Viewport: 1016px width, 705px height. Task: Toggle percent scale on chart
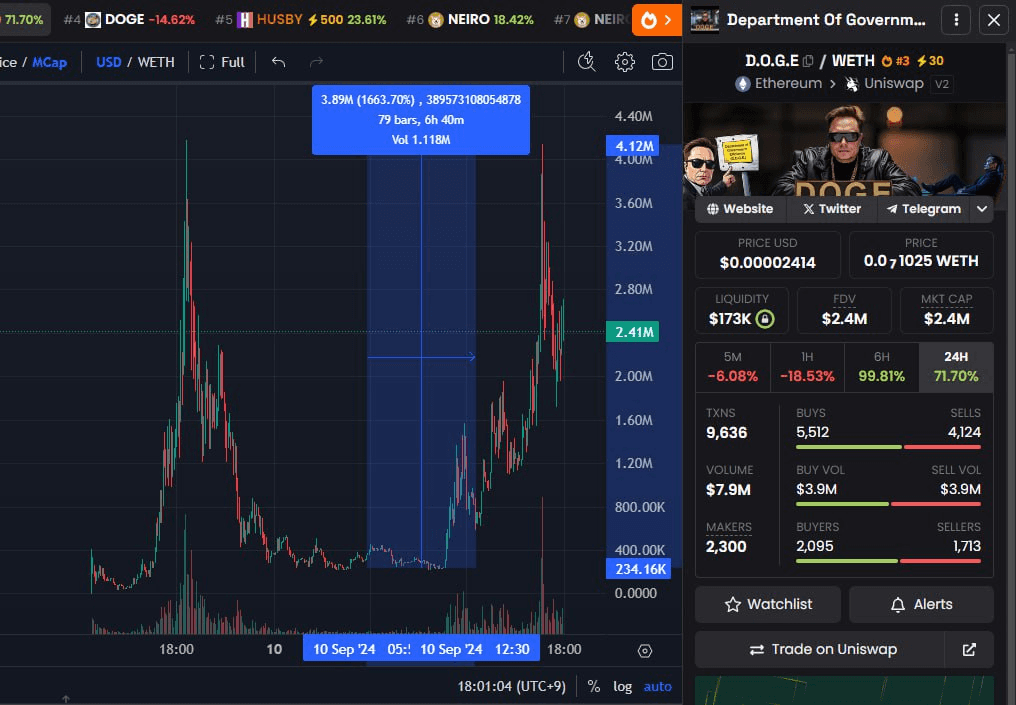(594, 686)
